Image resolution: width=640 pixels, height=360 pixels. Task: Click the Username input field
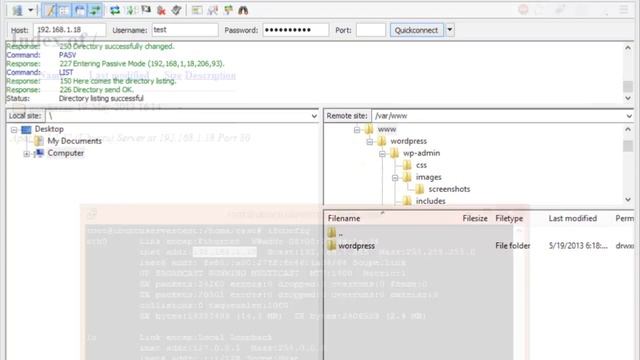tap(185, 30)
